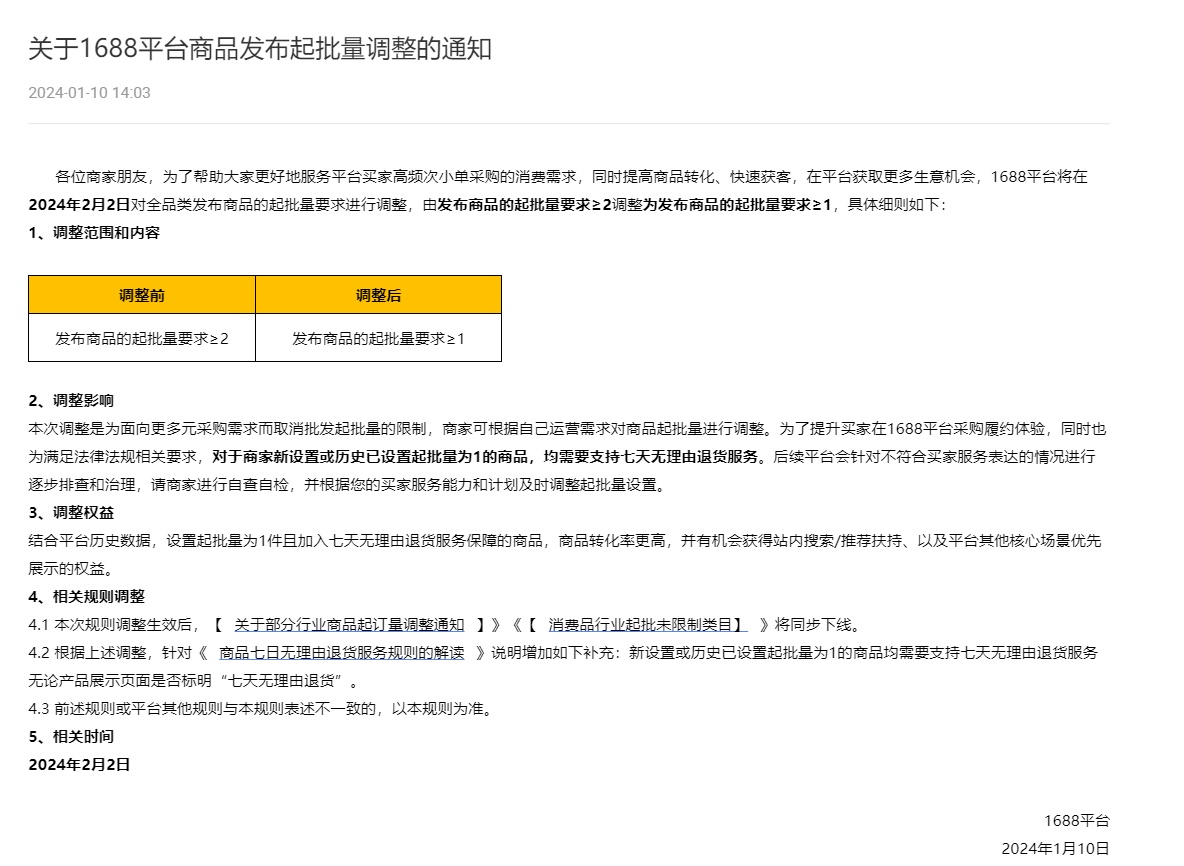
Task: Select the timestamp 2024-01-10 14:03
Action: coord(89,93)
